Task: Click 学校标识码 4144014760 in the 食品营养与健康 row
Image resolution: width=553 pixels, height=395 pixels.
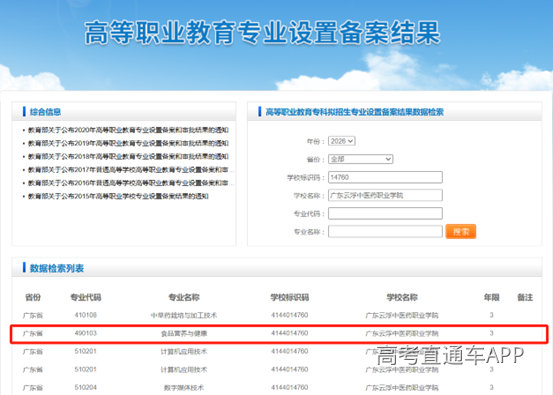Action: pyautogui.click(x=290, y=333)
